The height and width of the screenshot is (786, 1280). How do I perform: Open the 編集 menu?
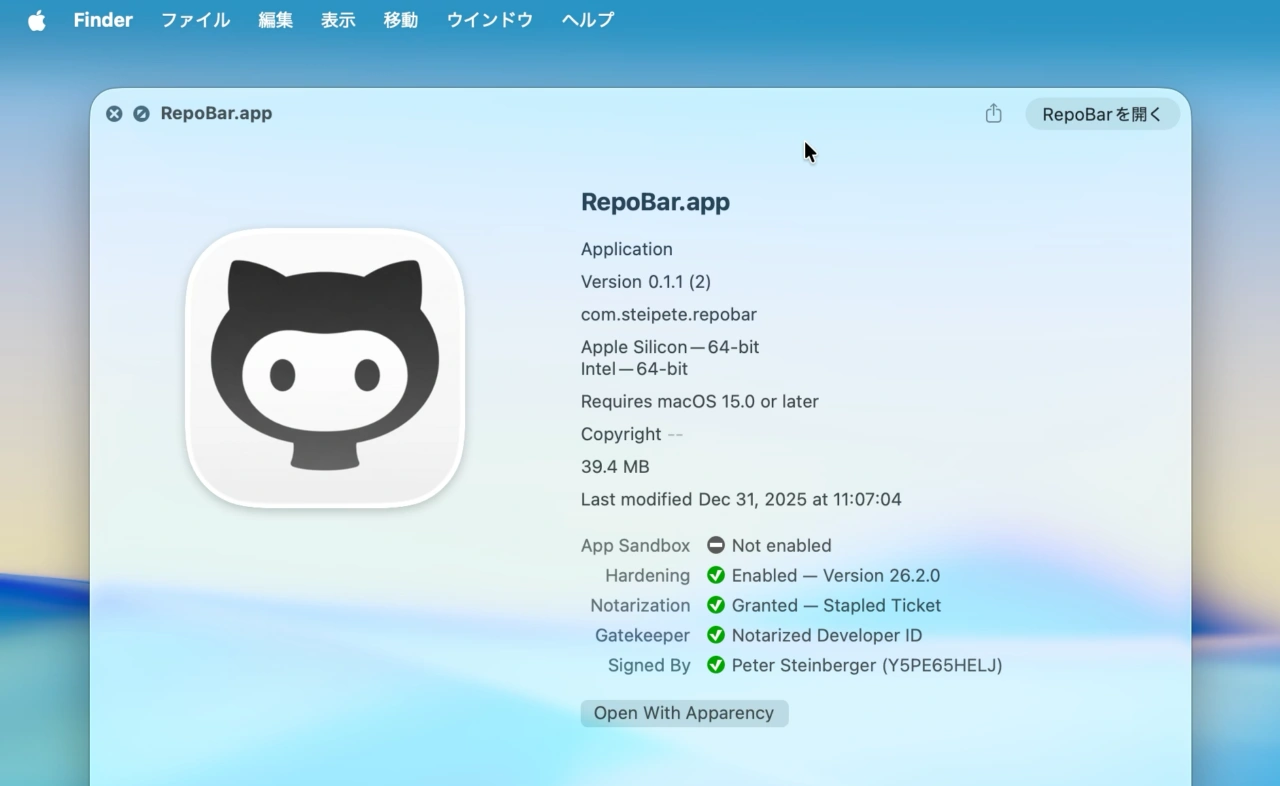click(x=275, y=20)
